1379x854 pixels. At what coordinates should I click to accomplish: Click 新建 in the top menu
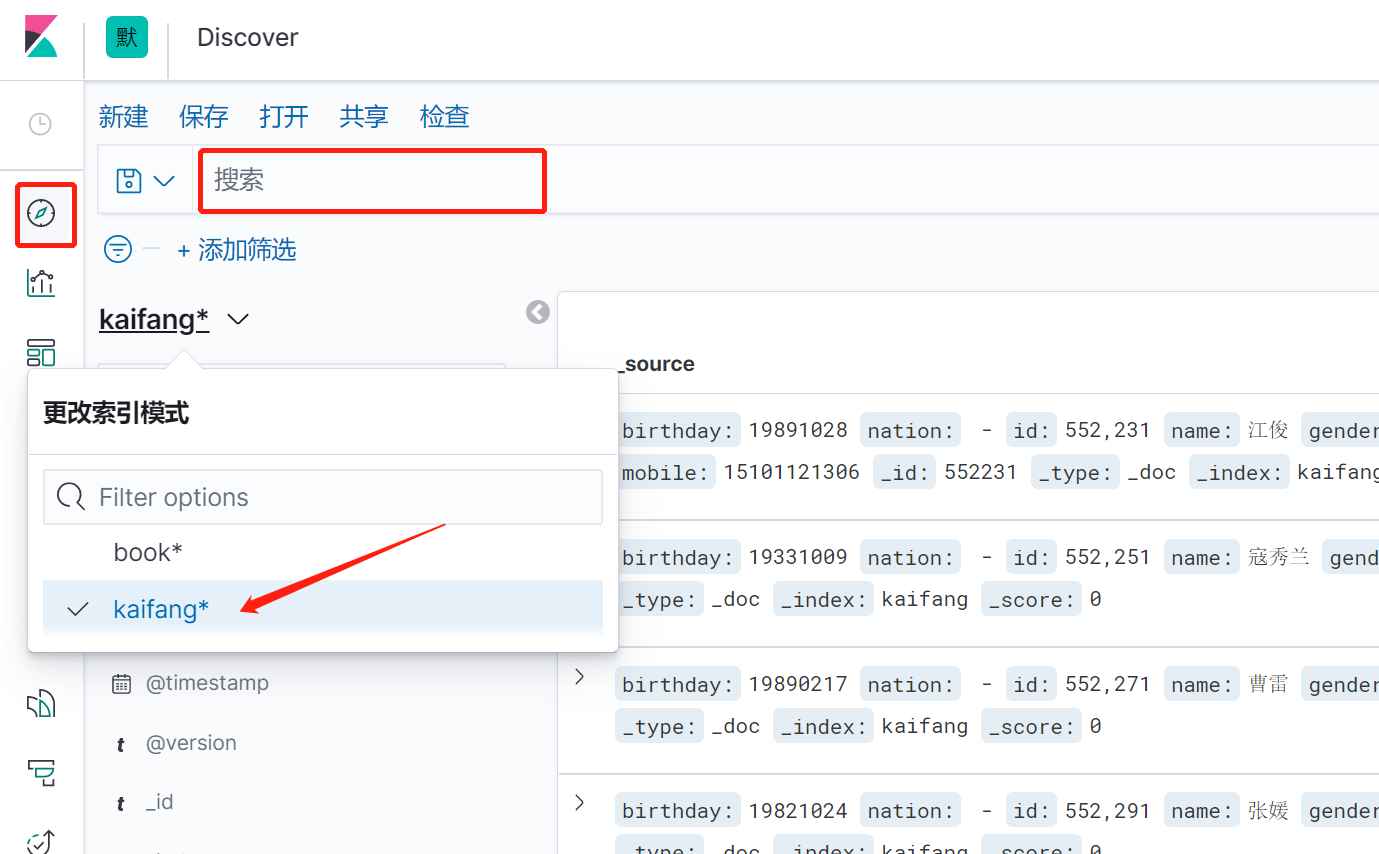coord(124,117)
